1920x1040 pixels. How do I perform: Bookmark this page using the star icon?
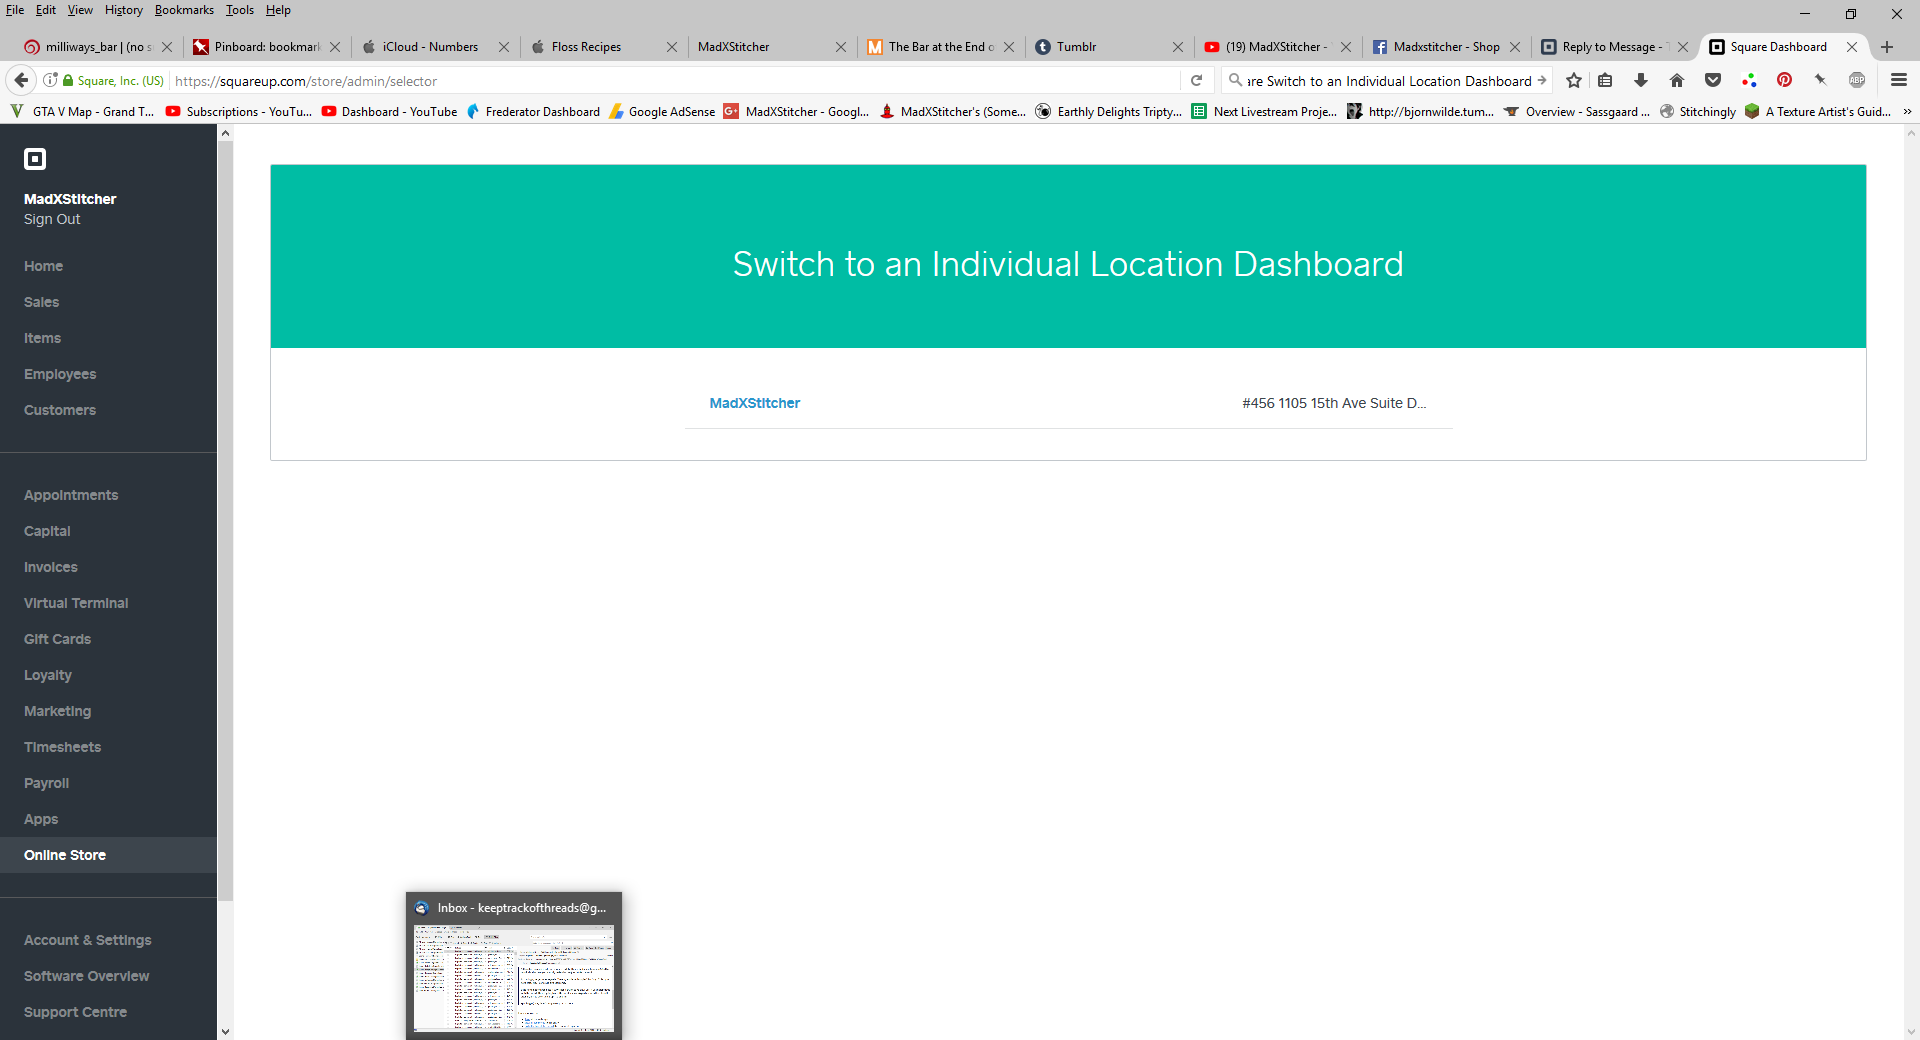1575,81
